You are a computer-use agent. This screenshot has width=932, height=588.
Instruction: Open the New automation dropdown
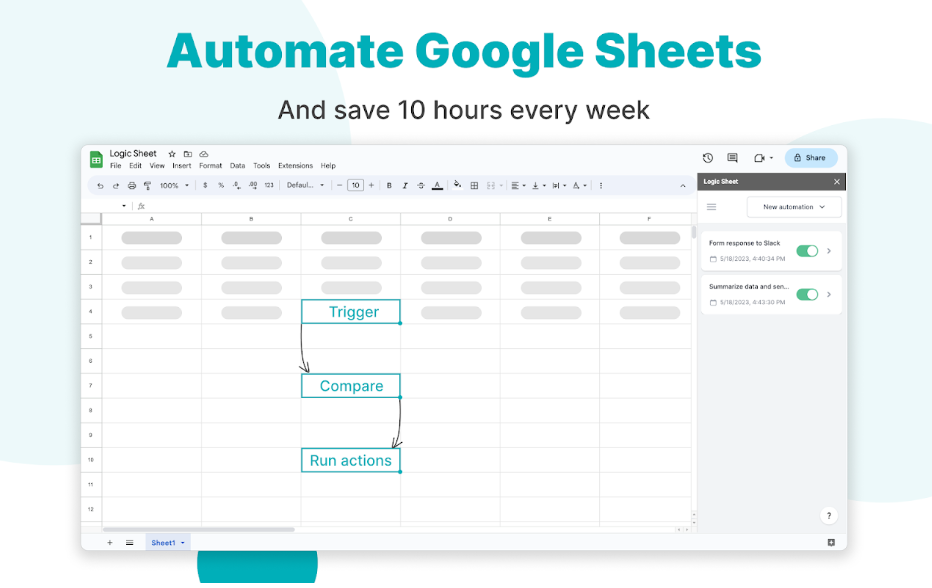point(794,207)
